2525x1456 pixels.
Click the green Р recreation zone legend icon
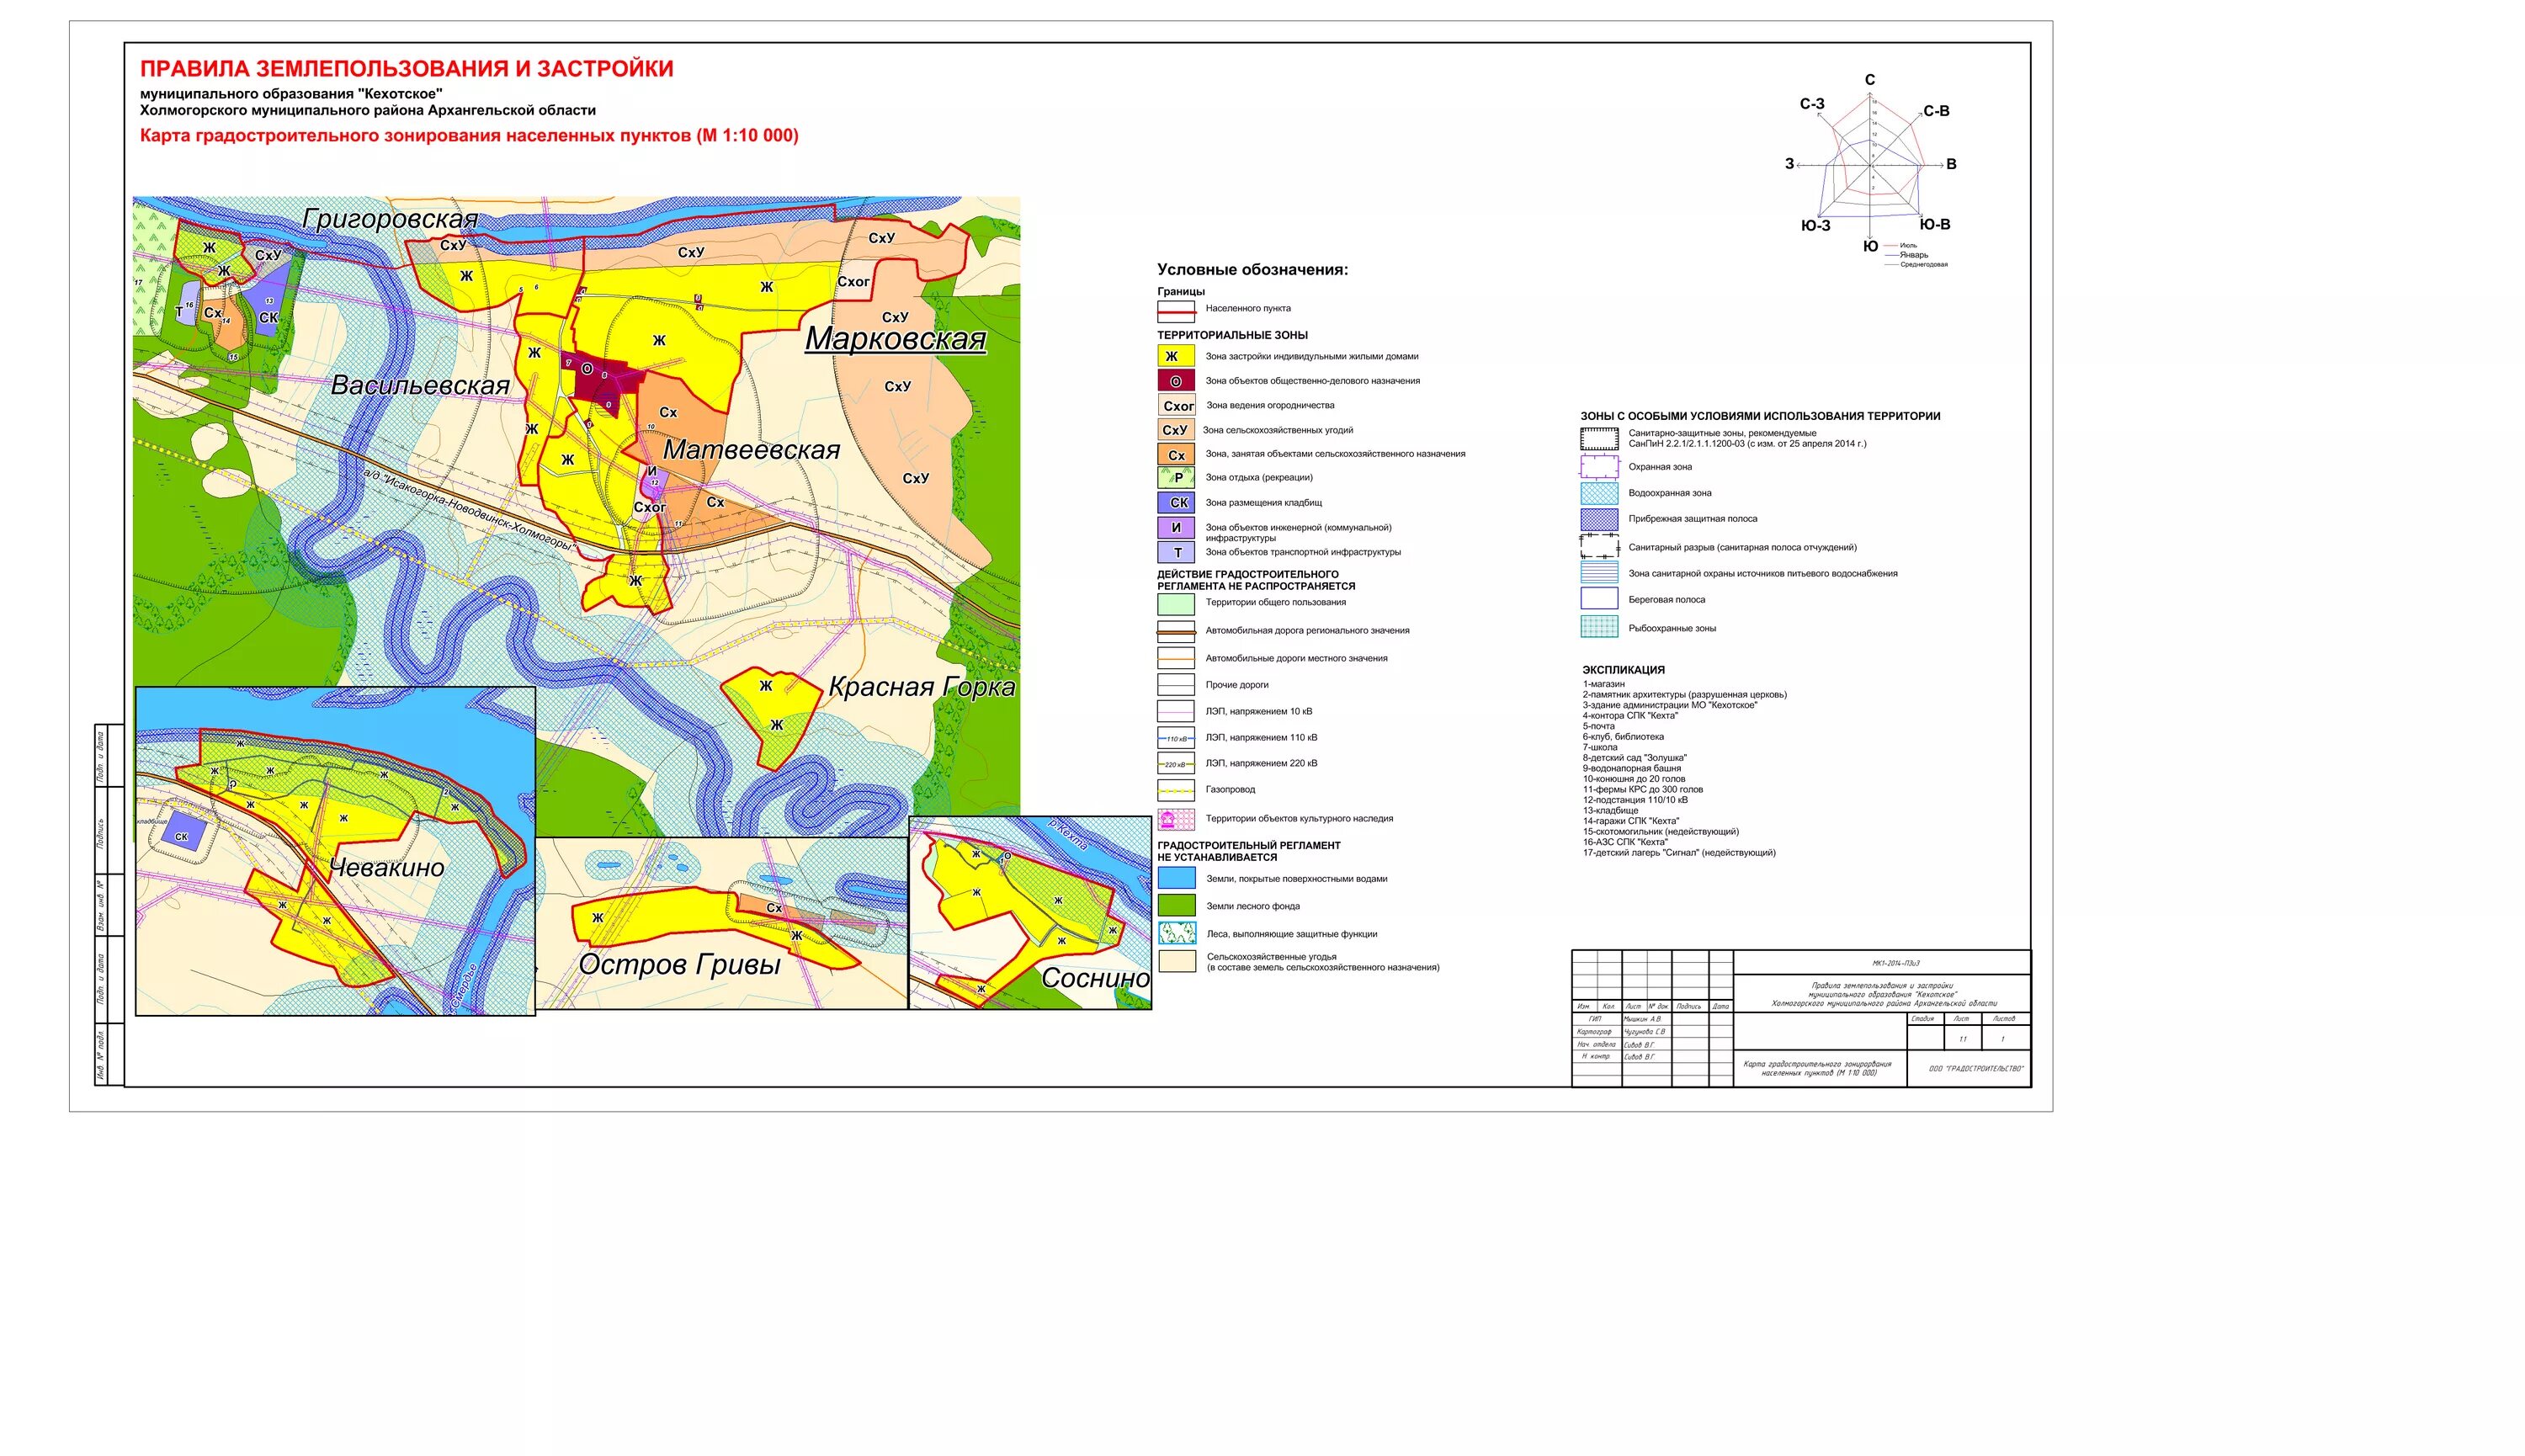[1176, 478]
